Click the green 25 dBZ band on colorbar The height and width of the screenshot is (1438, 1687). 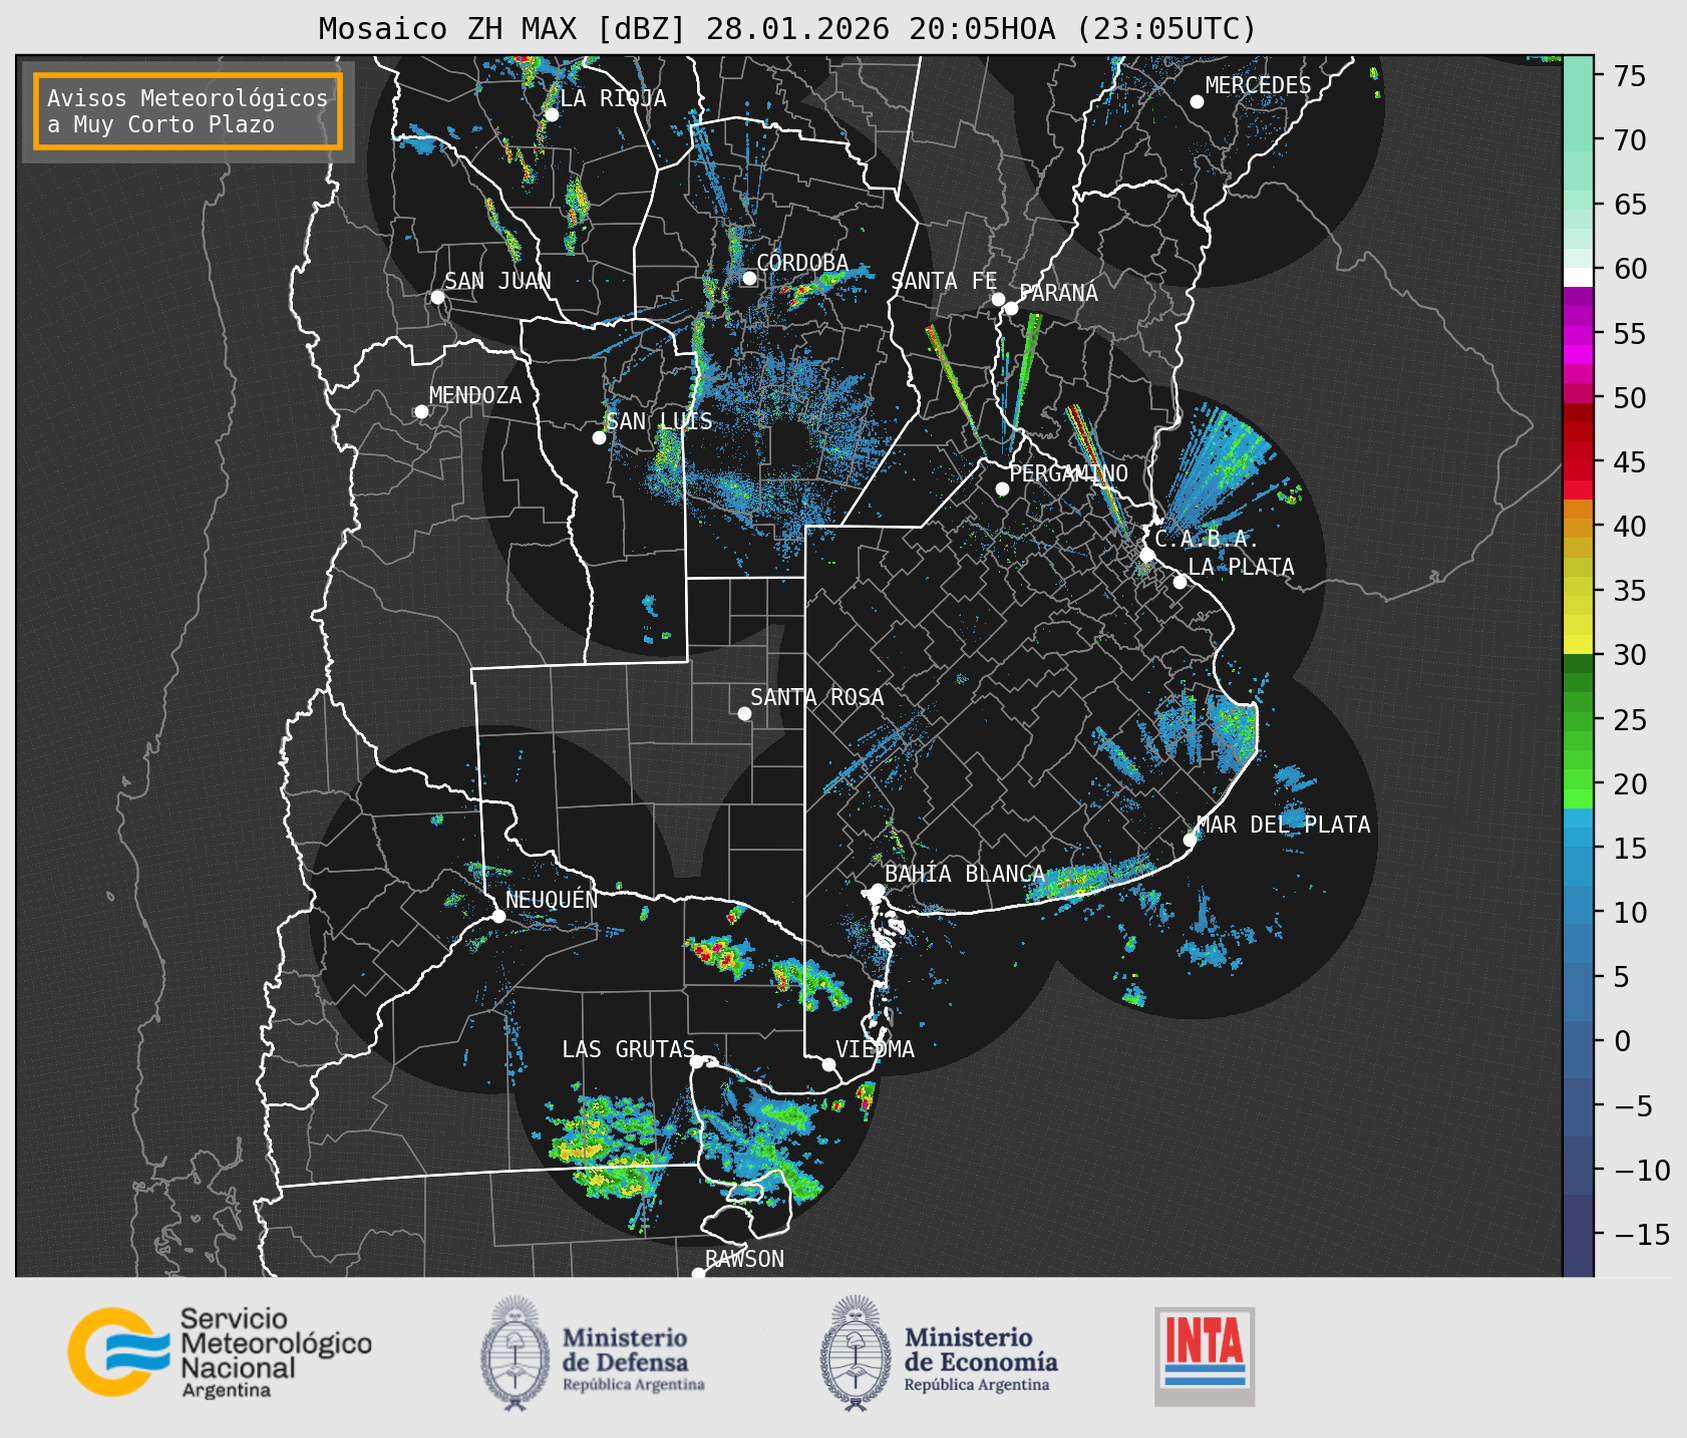pos(1577,720)
